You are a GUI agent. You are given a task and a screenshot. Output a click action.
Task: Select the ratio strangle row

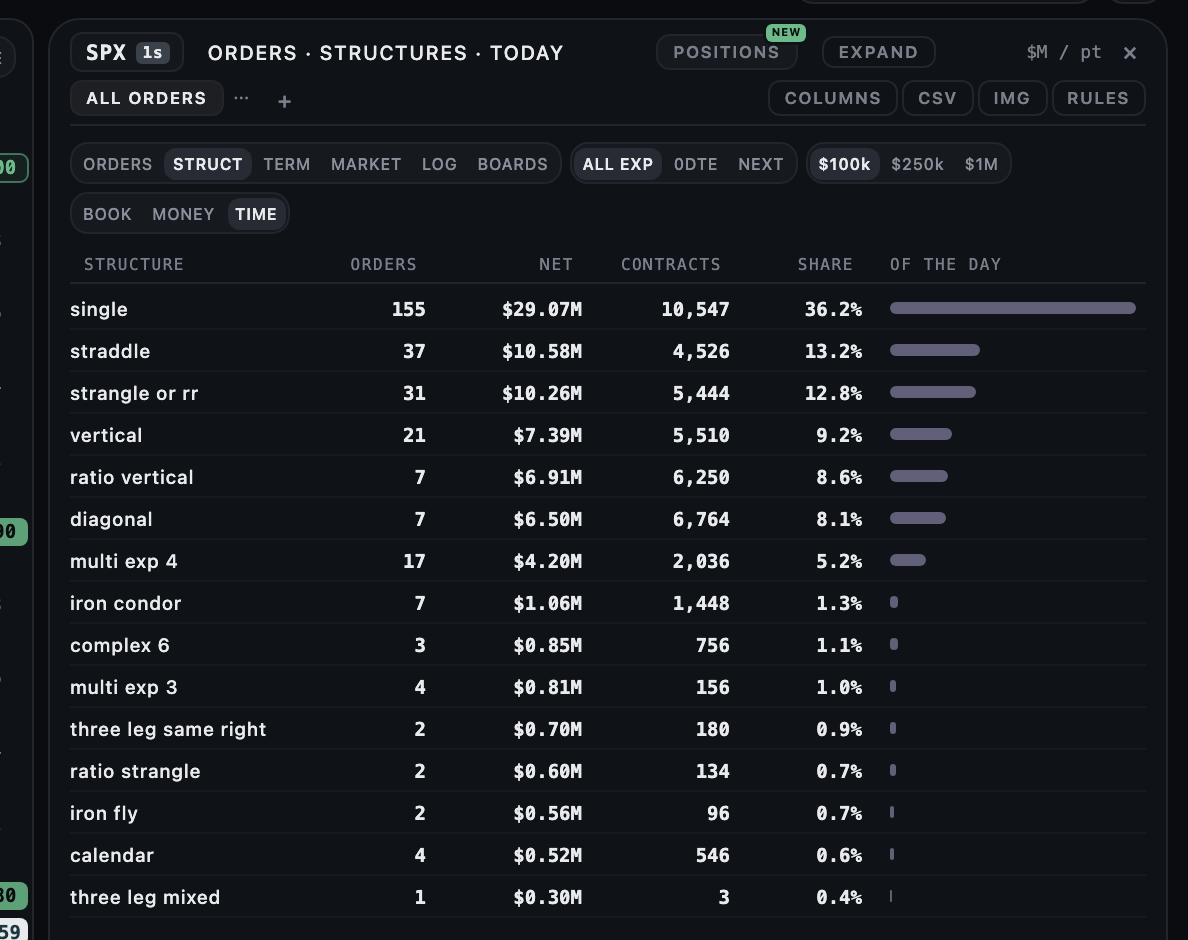608,771
